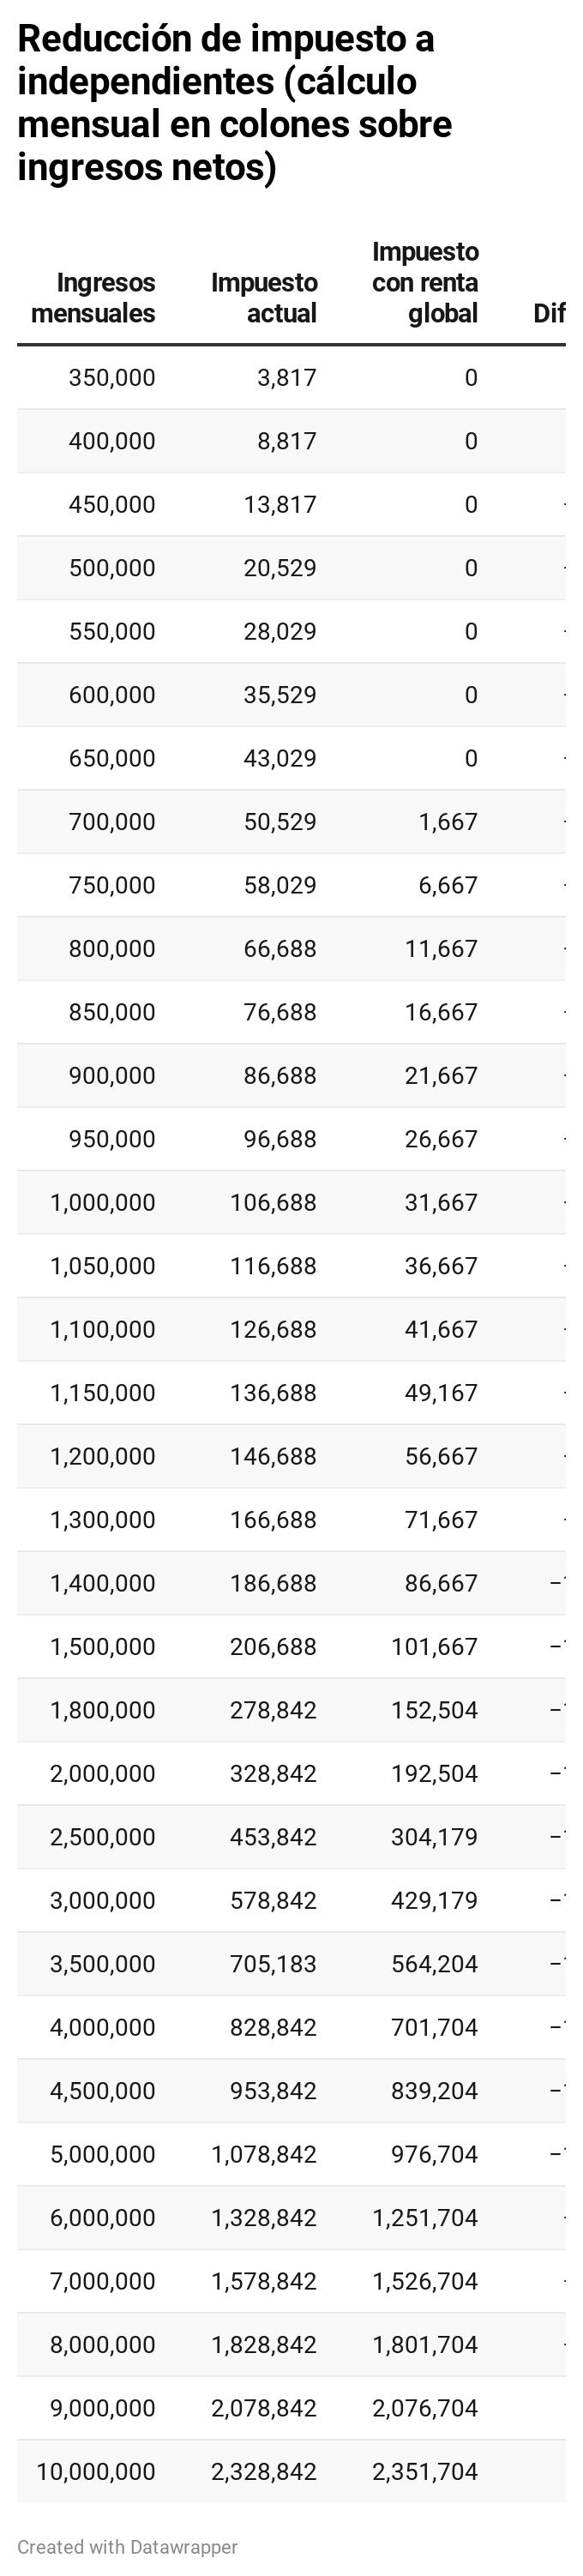Click the 2,351,704 cell in last row
Viewport: 583px width, 2576px height.
(x=425, y=2472)
